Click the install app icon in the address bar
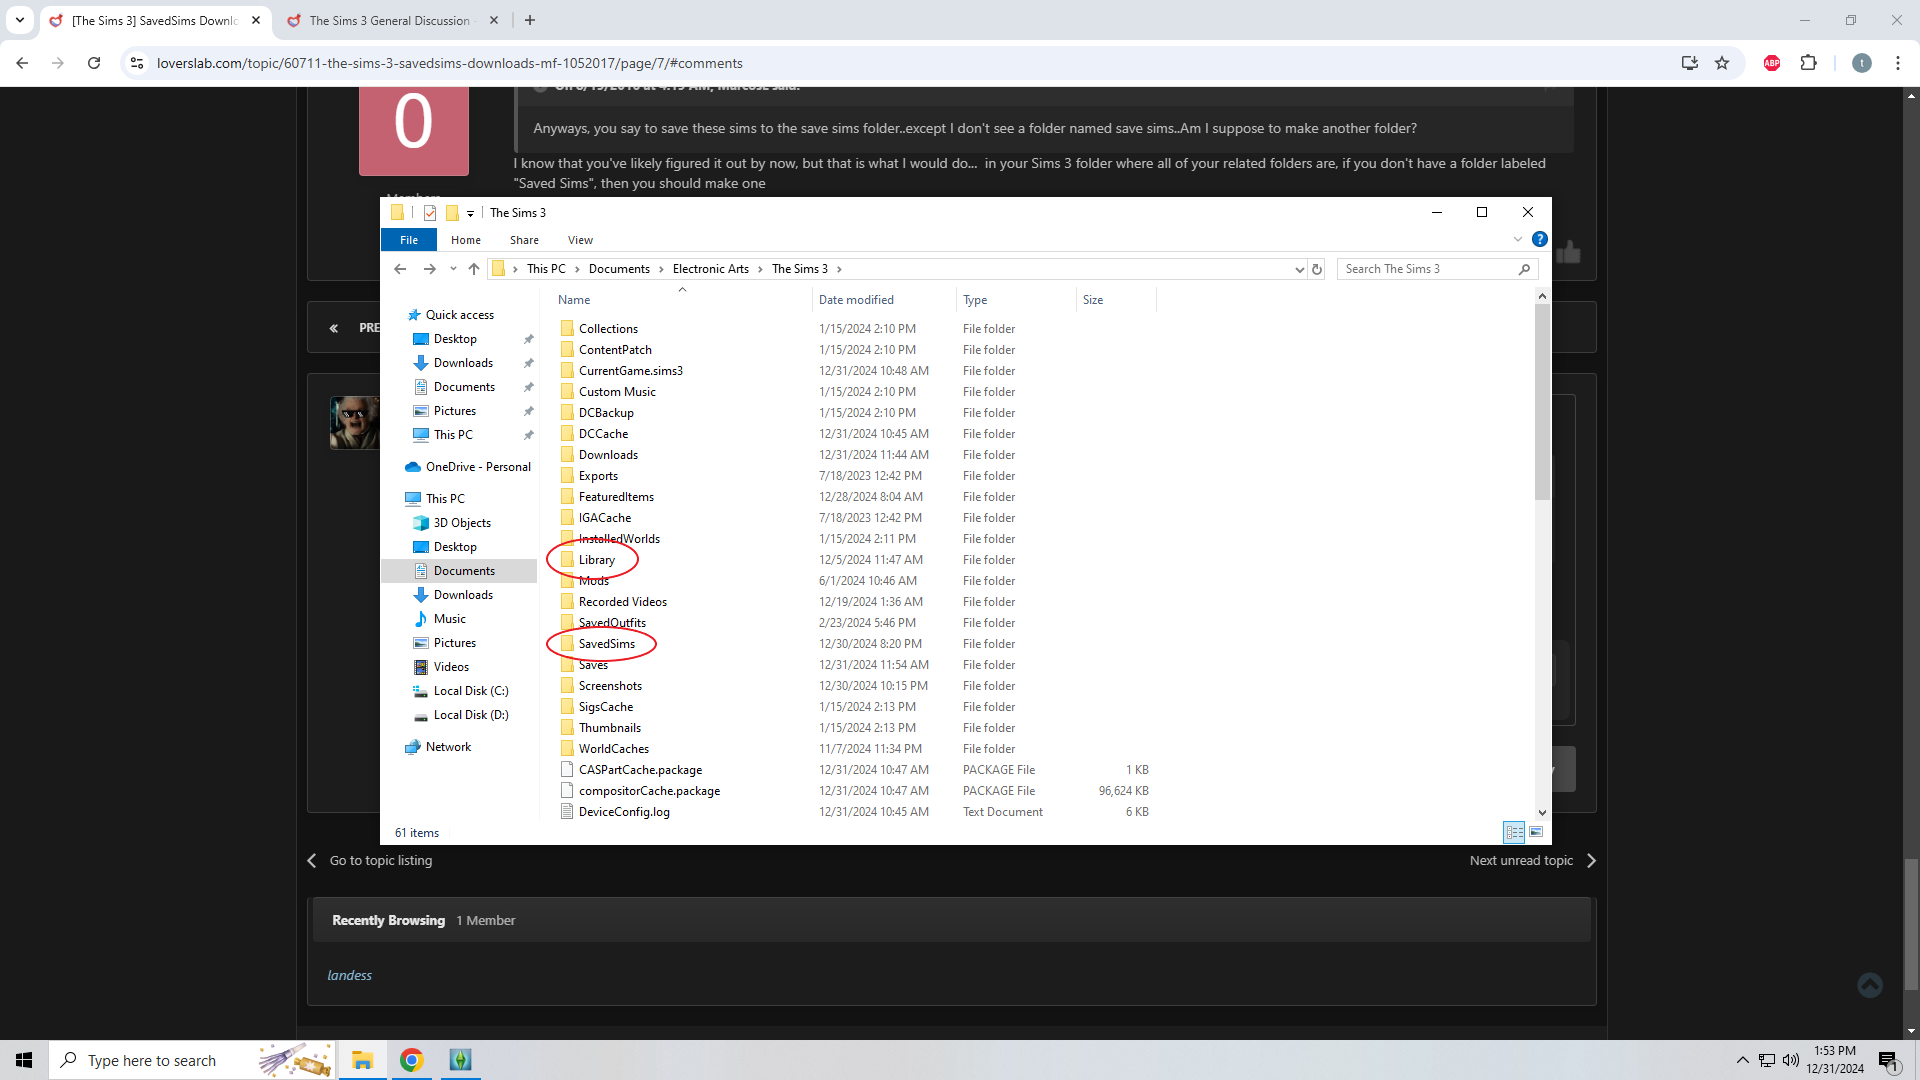The height and width of the screenshot is (1080, 1920). tap(1690, 63)
